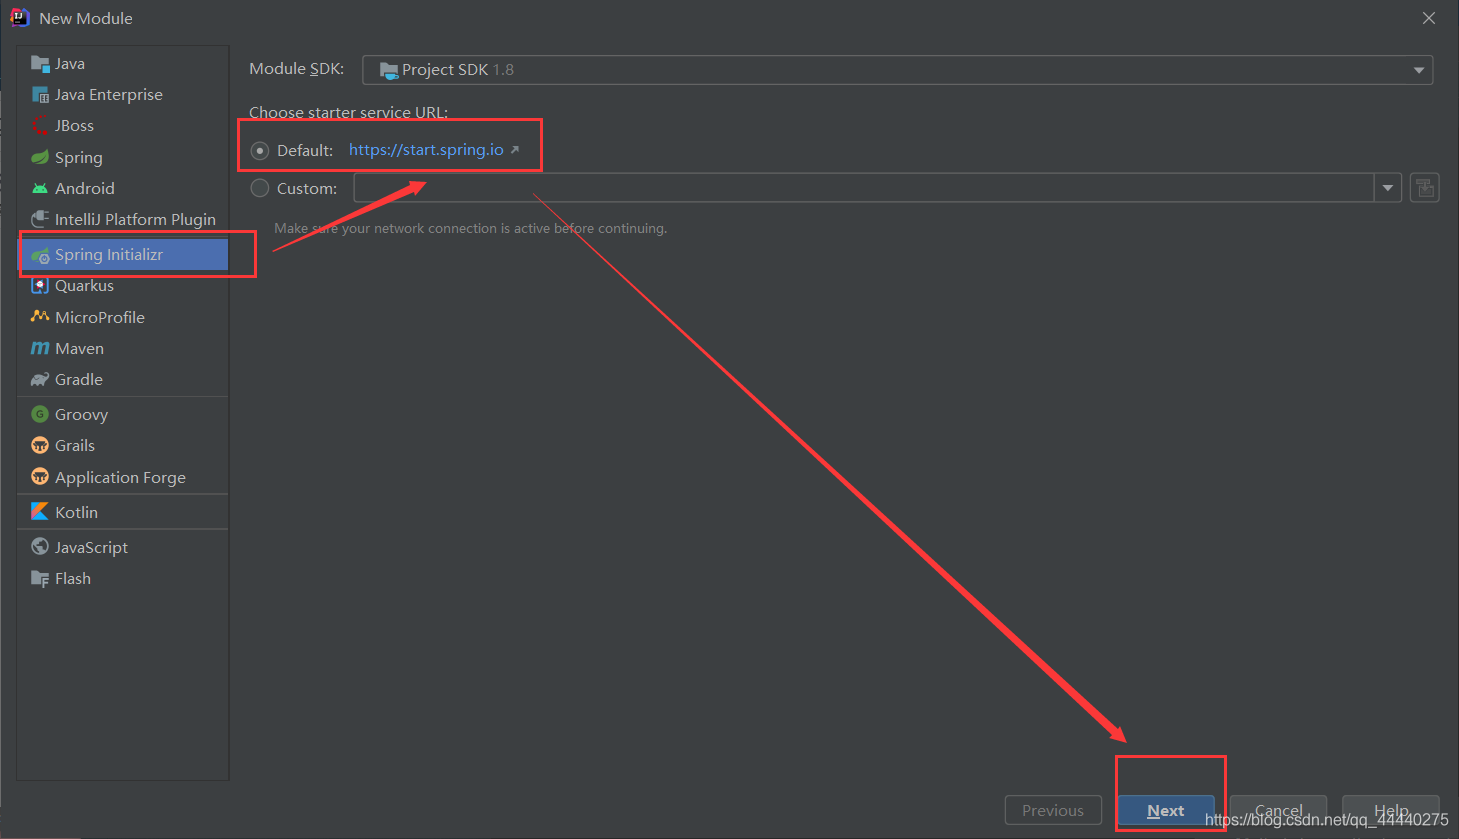The width and height of the screenshot is (1459, 839).
Task: Click the Gradle elephant icon
Action: (40, 379)
